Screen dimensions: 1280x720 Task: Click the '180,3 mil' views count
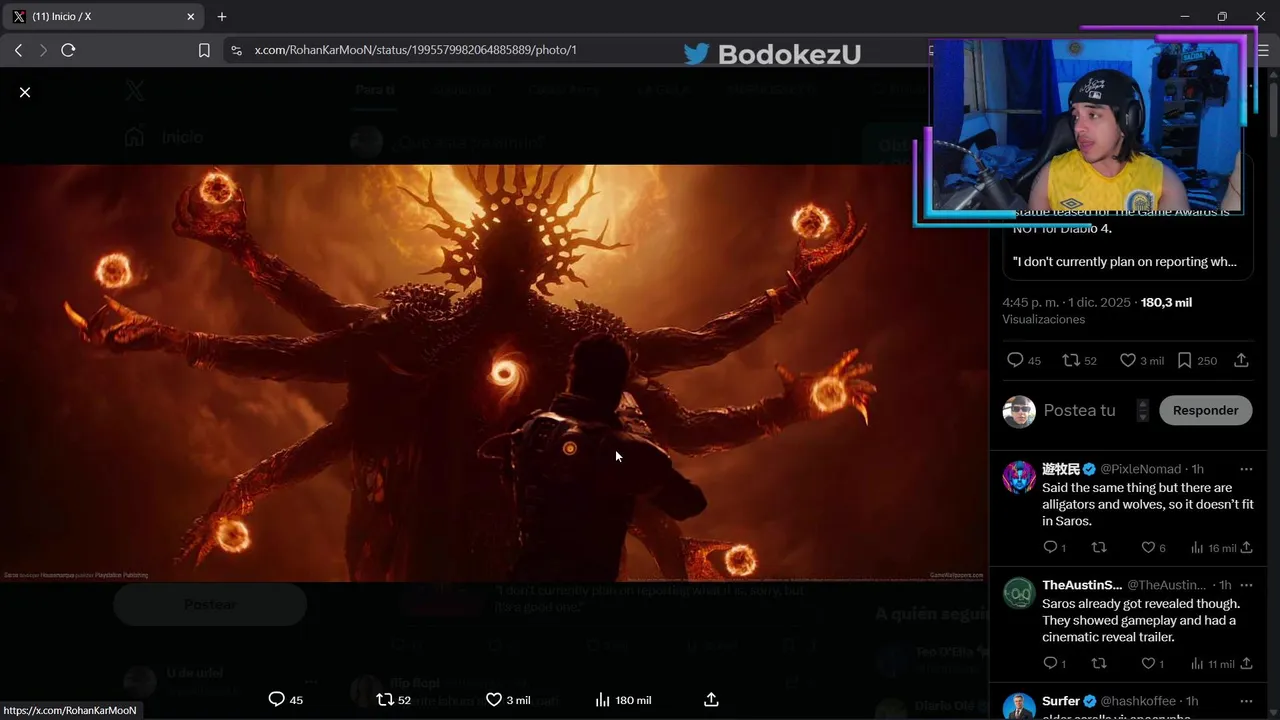1166,302
